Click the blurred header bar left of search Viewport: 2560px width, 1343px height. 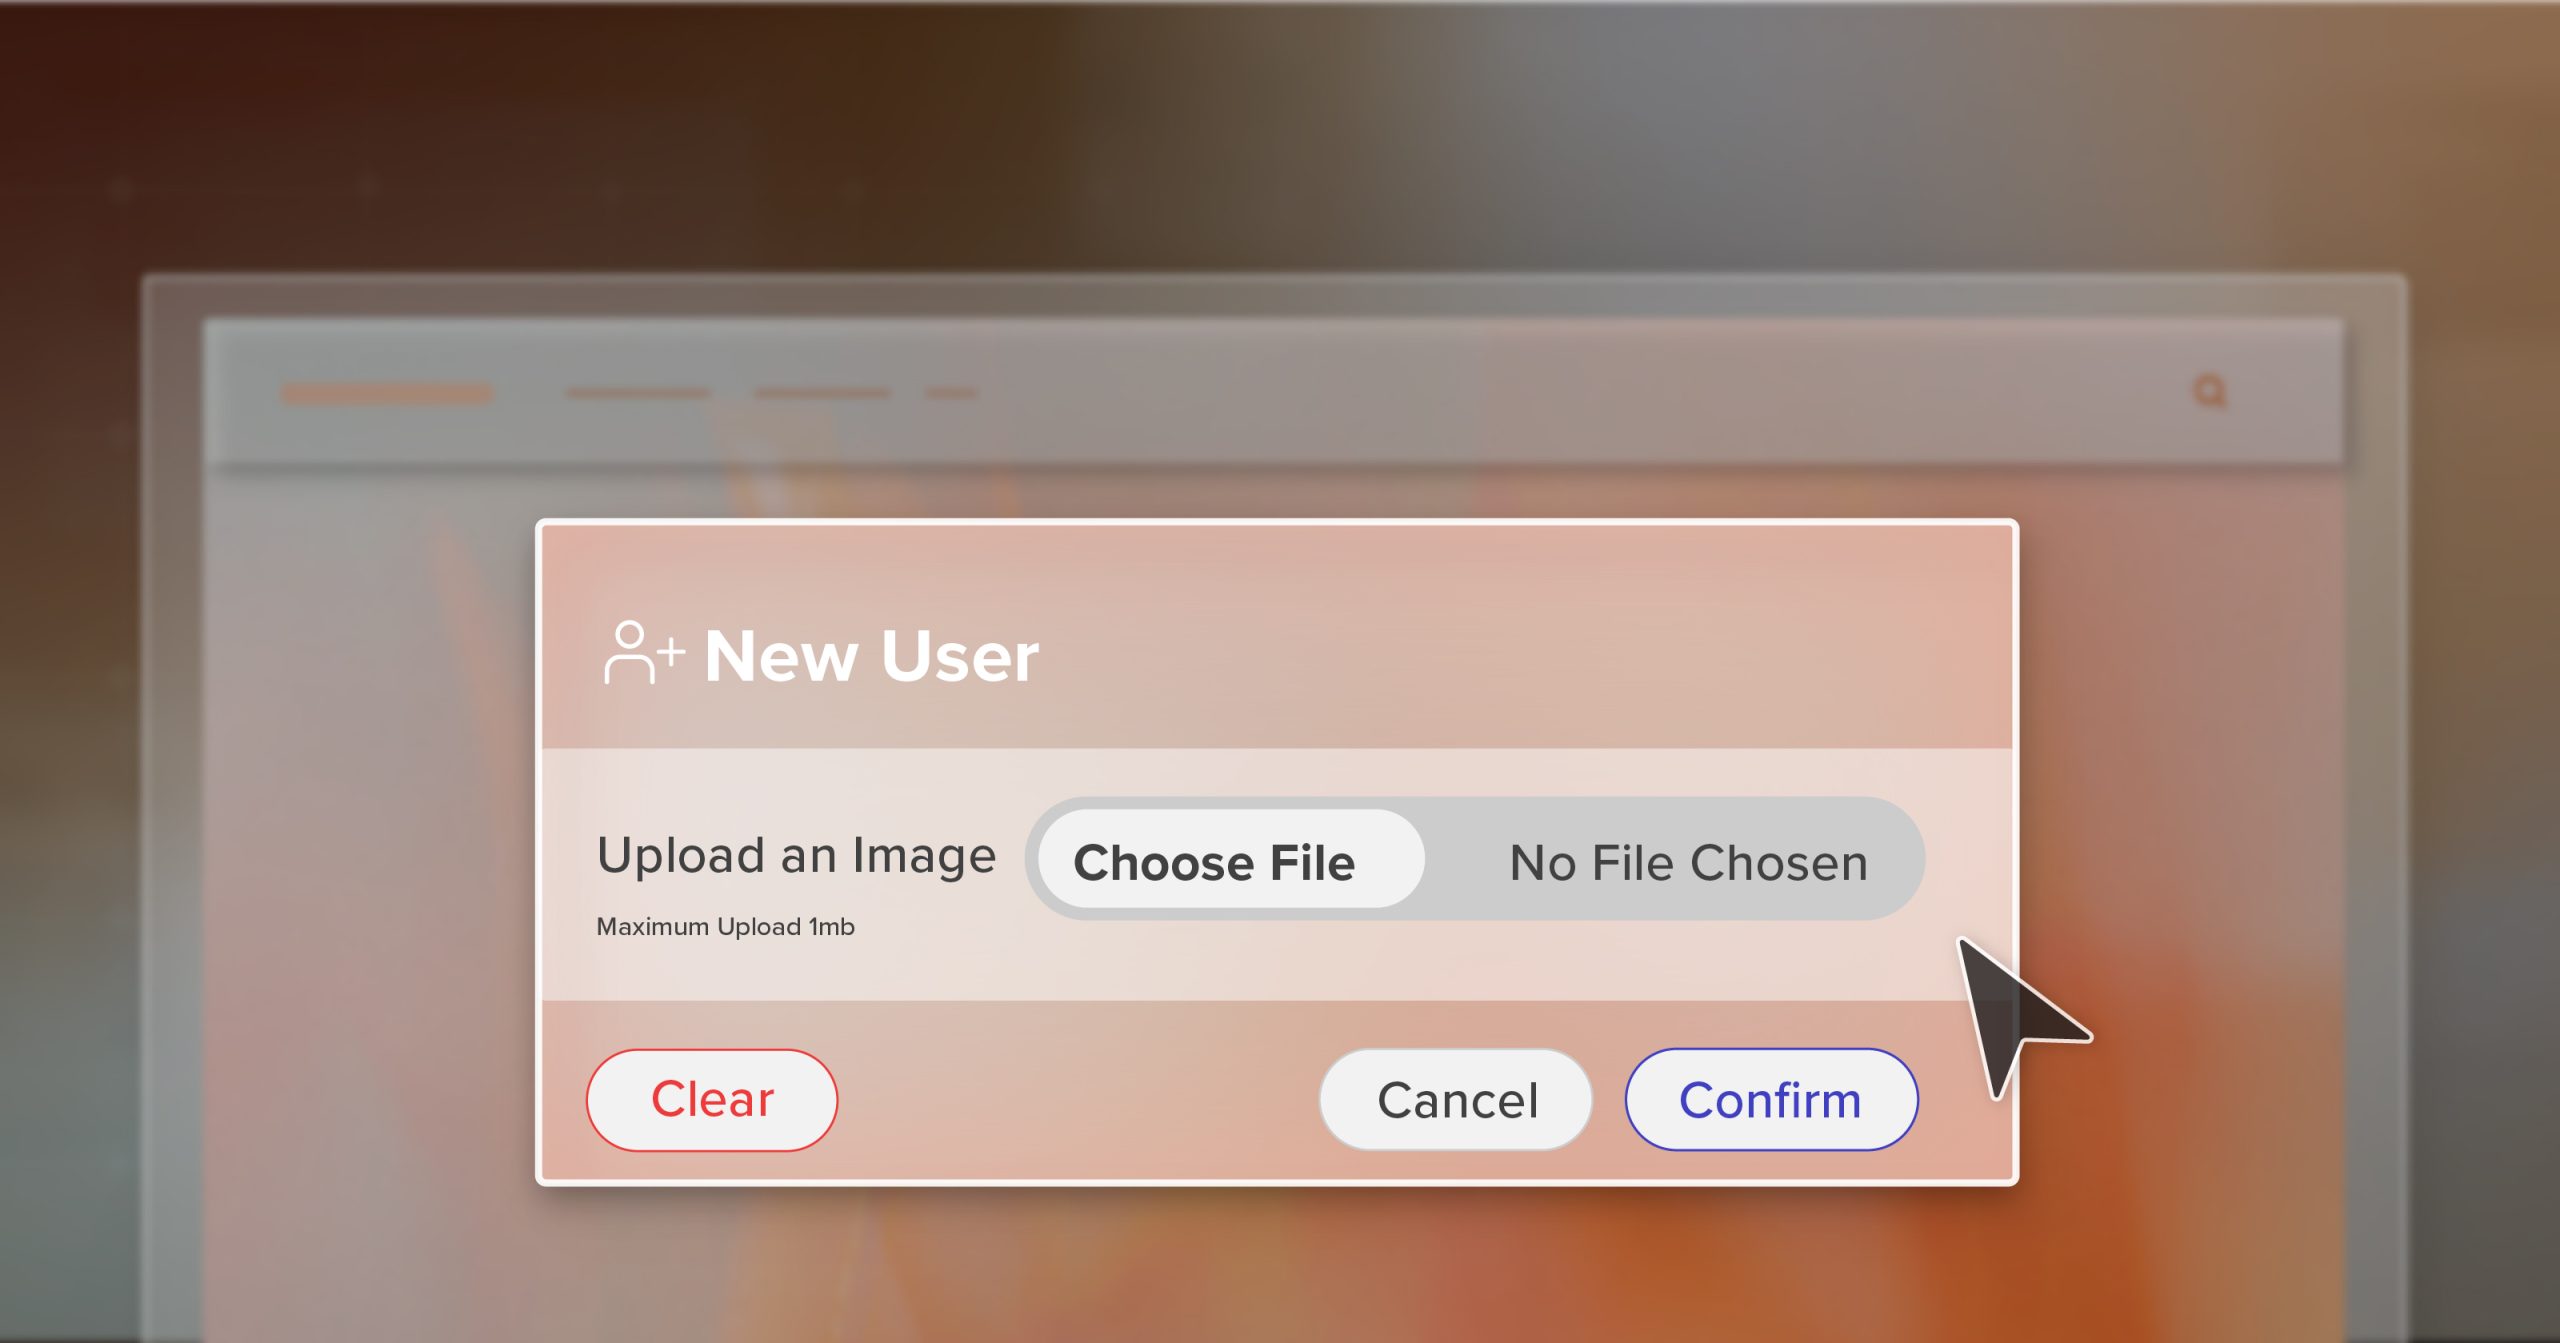tap(1600, 392)
